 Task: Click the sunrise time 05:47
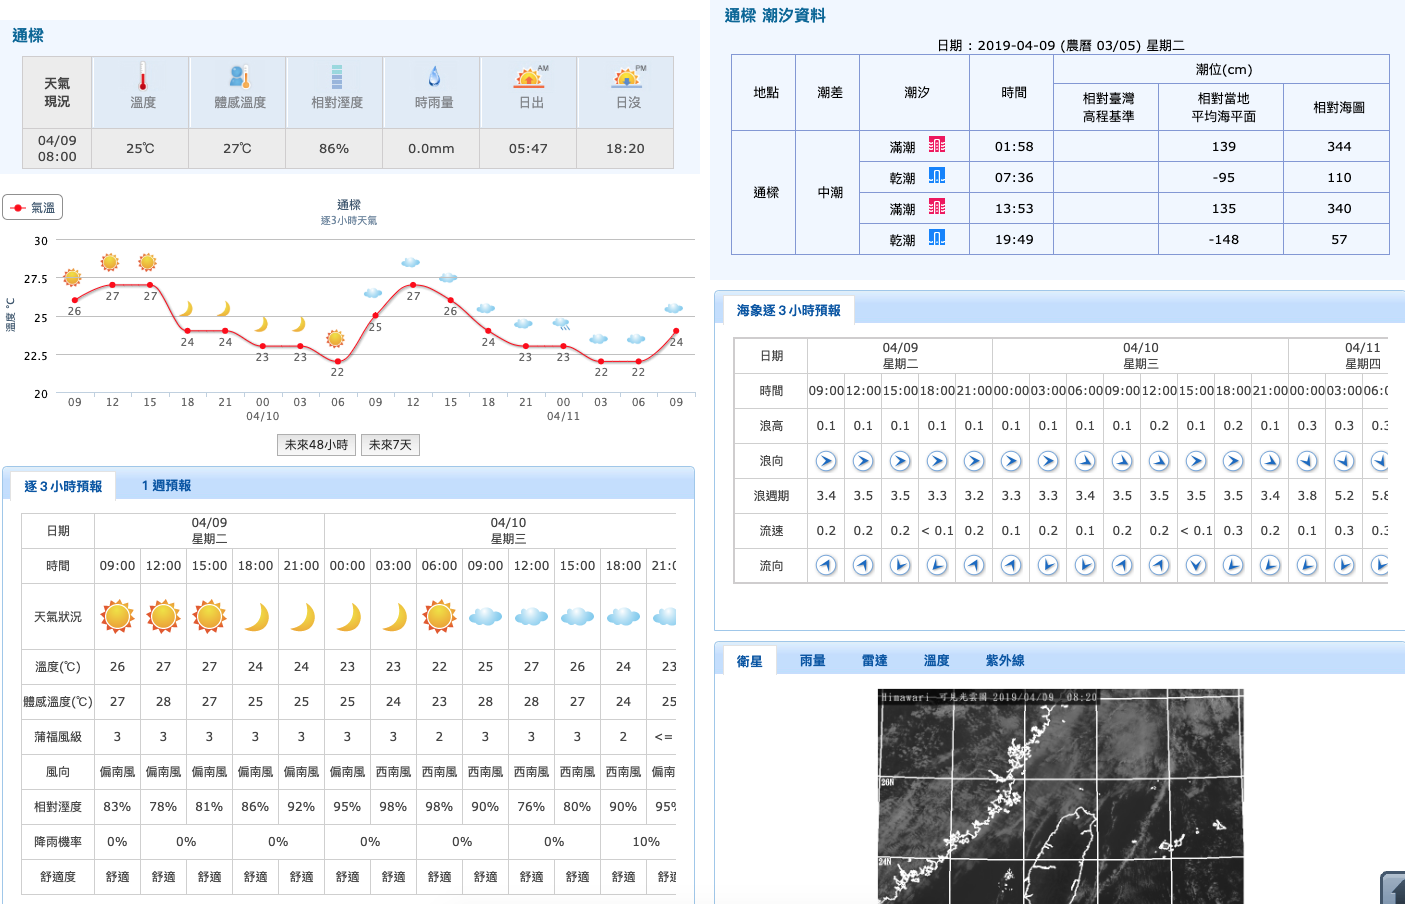tap(528, 149)
